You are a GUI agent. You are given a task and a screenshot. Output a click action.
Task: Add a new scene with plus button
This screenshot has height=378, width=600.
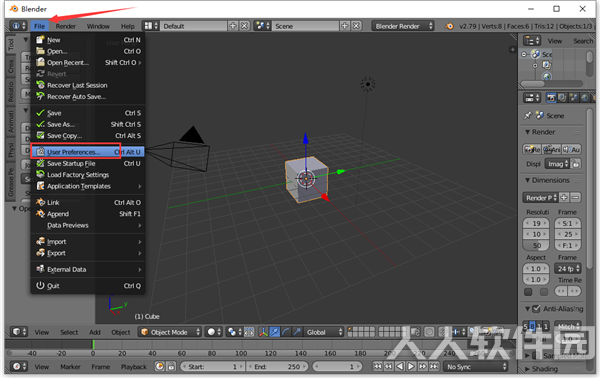[x=344, y=26]
